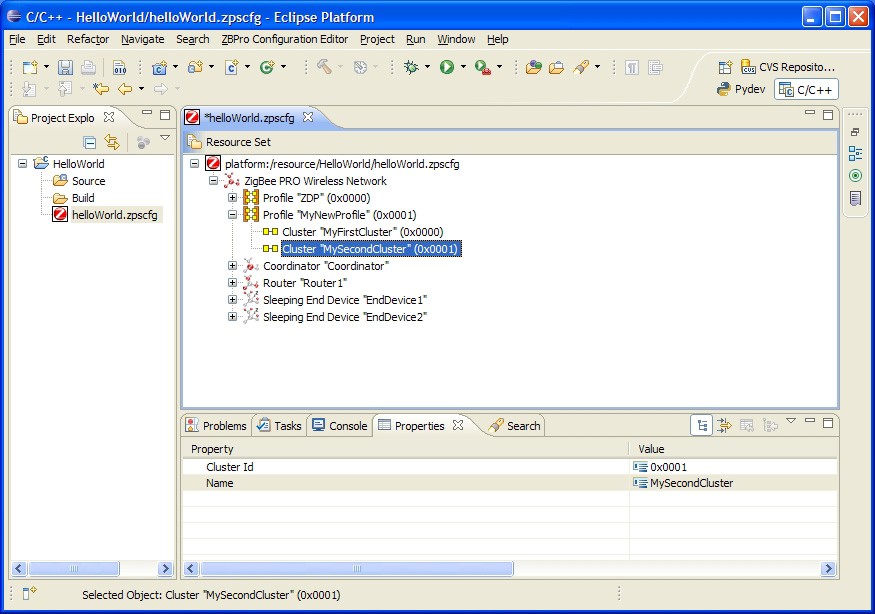875x614 pixels.
Task: Expand the Coordinator "Coordinator" tree node
Action: coord(232,266)
